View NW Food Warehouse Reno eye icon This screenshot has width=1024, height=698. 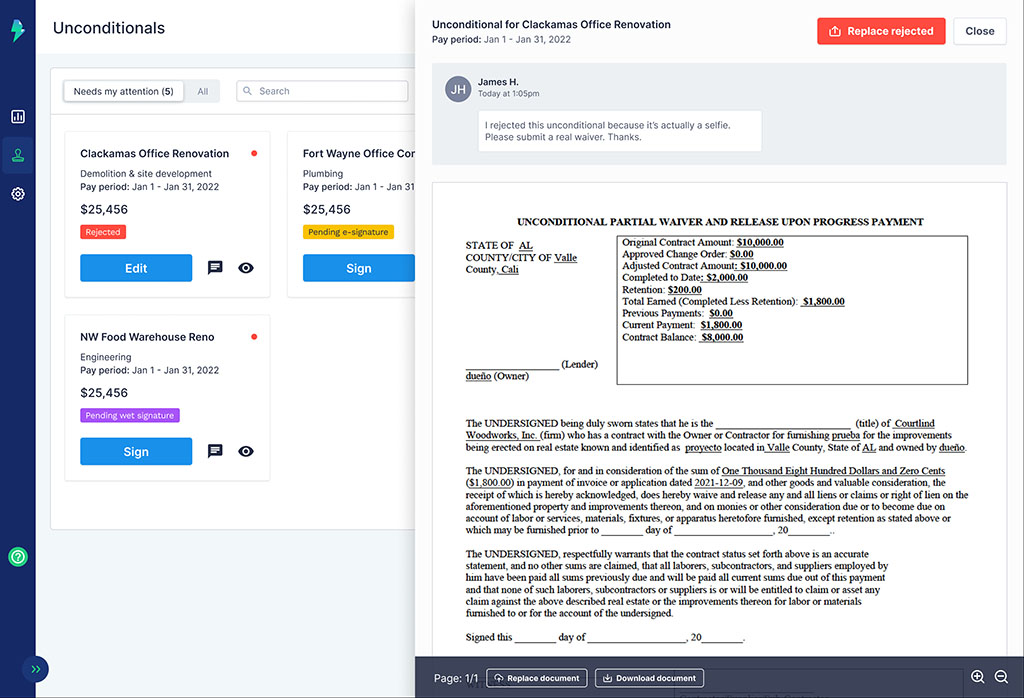click(x=246, y=452)
